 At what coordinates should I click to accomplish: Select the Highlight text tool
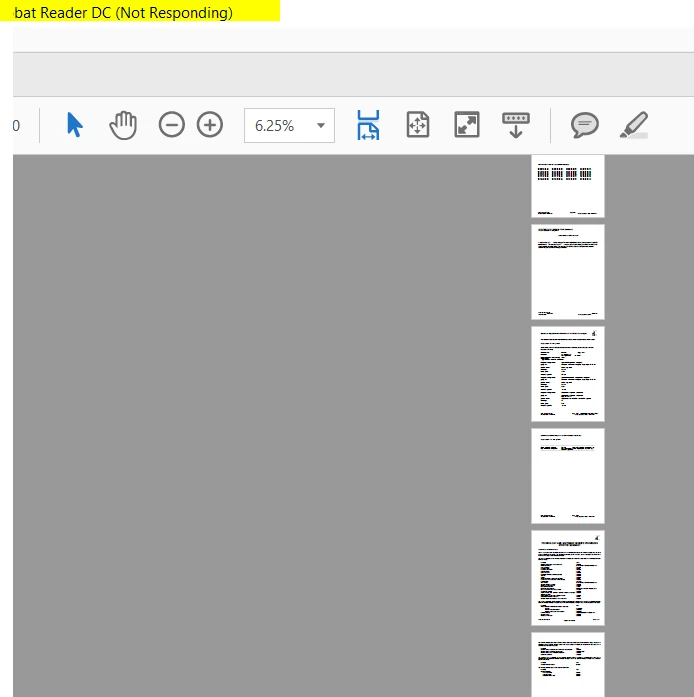click(x=634, y=125)
